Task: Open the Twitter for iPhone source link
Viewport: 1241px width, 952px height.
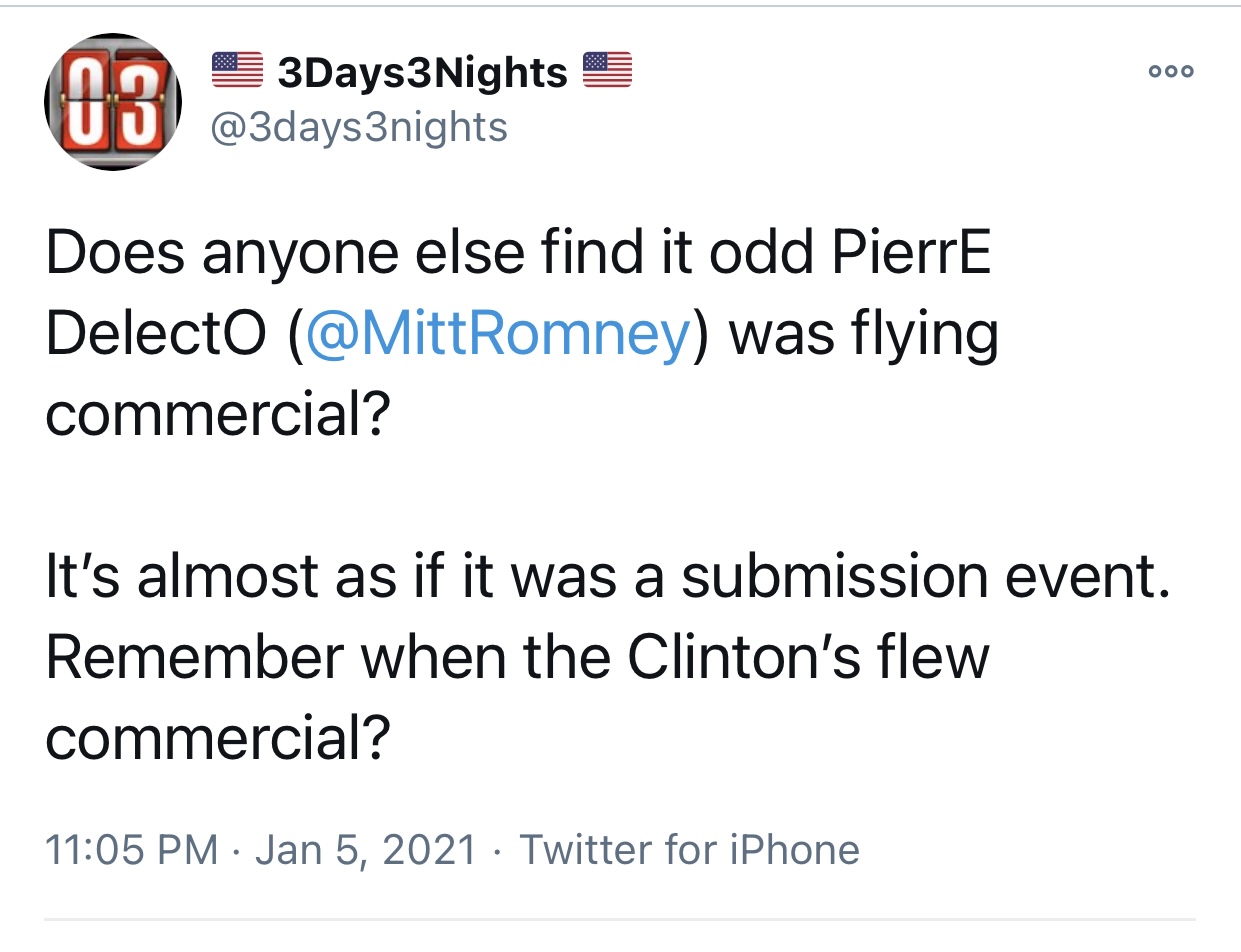Action: (689, 850)
